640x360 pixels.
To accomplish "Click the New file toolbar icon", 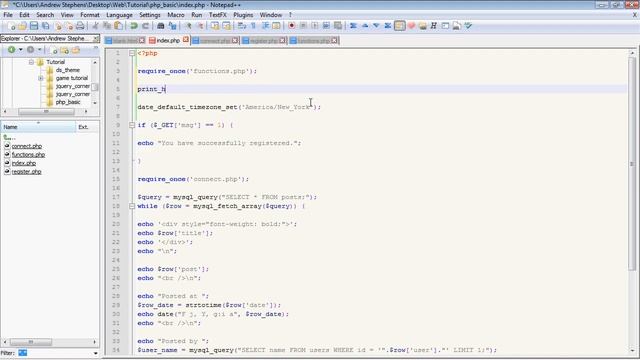I will (11, 26).
